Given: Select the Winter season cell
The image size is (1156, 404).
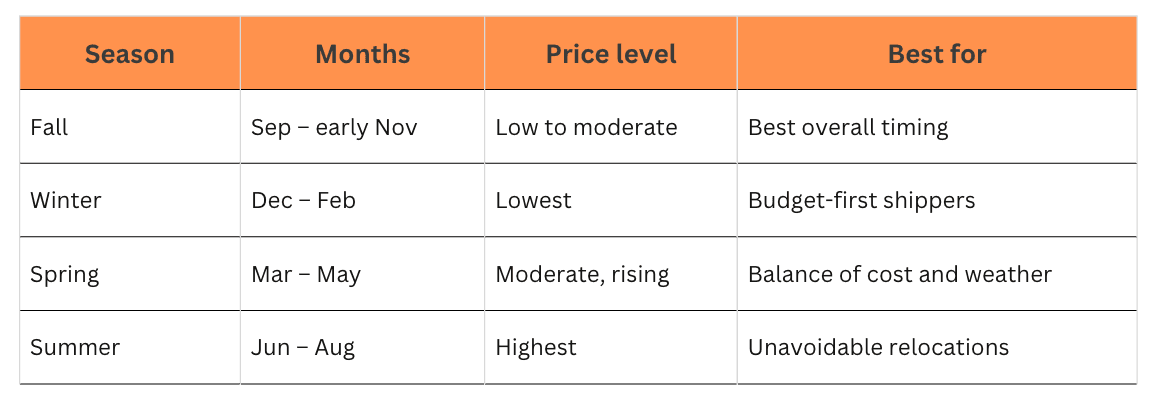Looking at the screenshot, I should (130, 200).
